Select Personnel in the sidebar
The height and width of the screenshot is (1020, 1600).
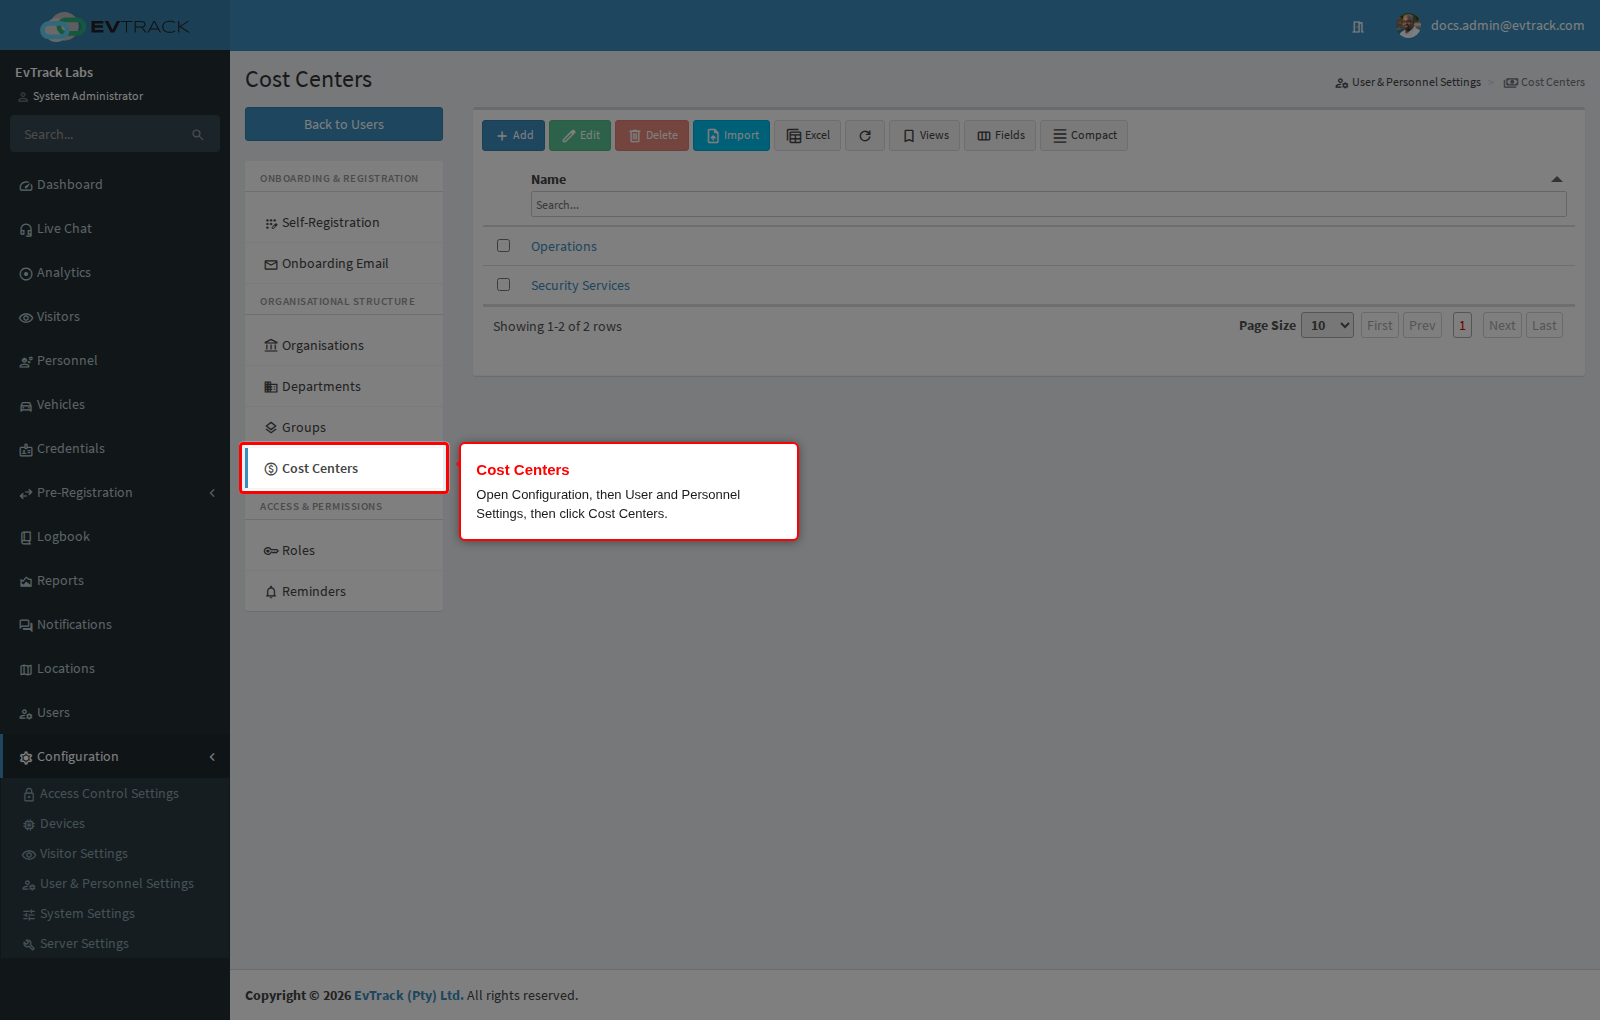tap(115, 361)
